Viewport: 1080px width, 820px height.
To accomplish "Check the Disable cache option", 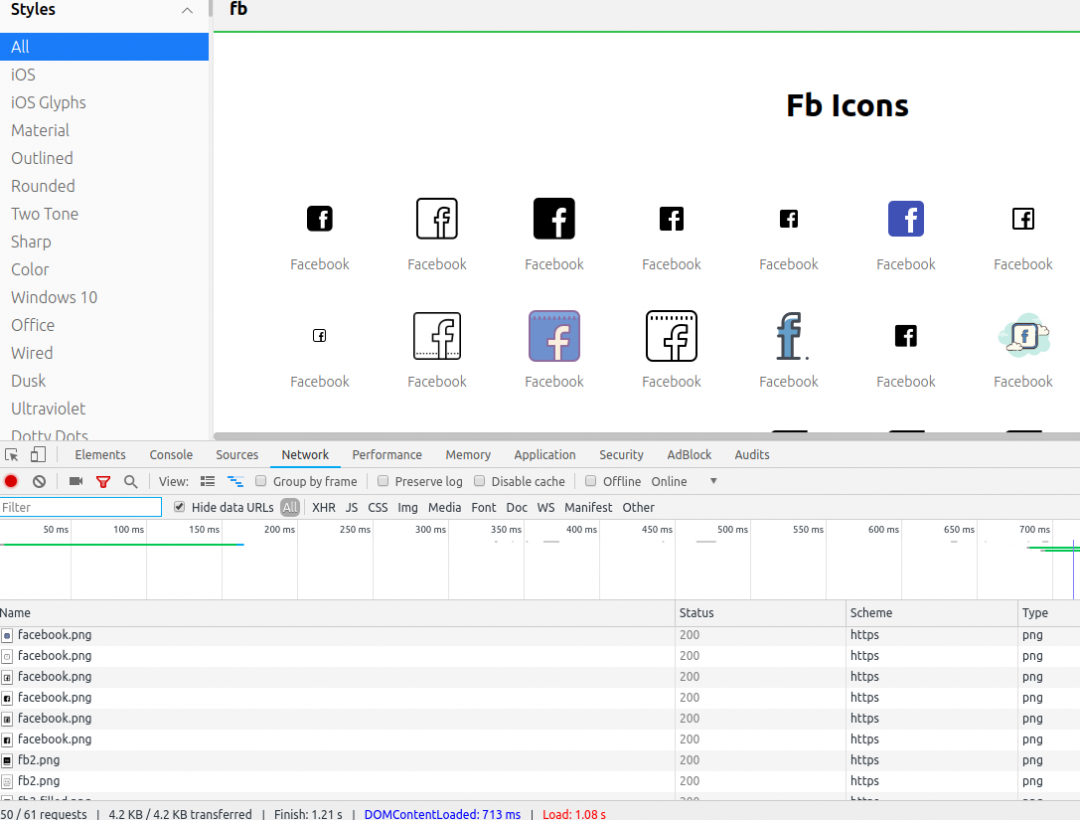I will point(480,481).
